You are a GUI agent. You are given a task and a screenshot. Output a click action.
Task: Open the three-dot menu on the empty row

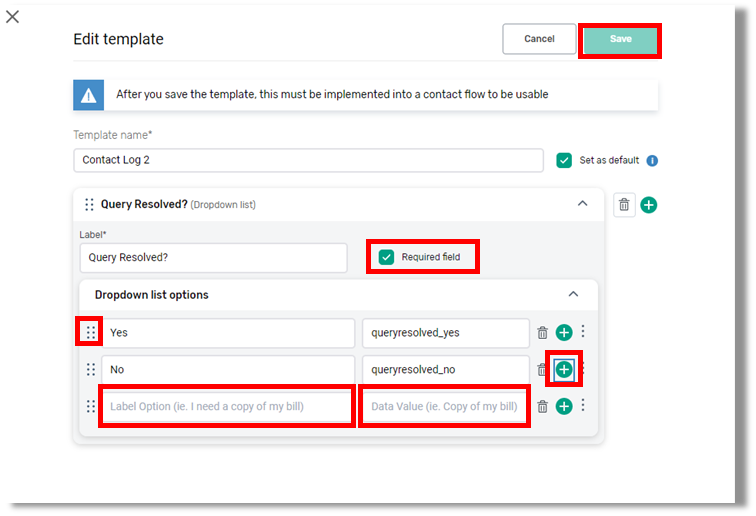pyautogui.click(x=583, y=406)
